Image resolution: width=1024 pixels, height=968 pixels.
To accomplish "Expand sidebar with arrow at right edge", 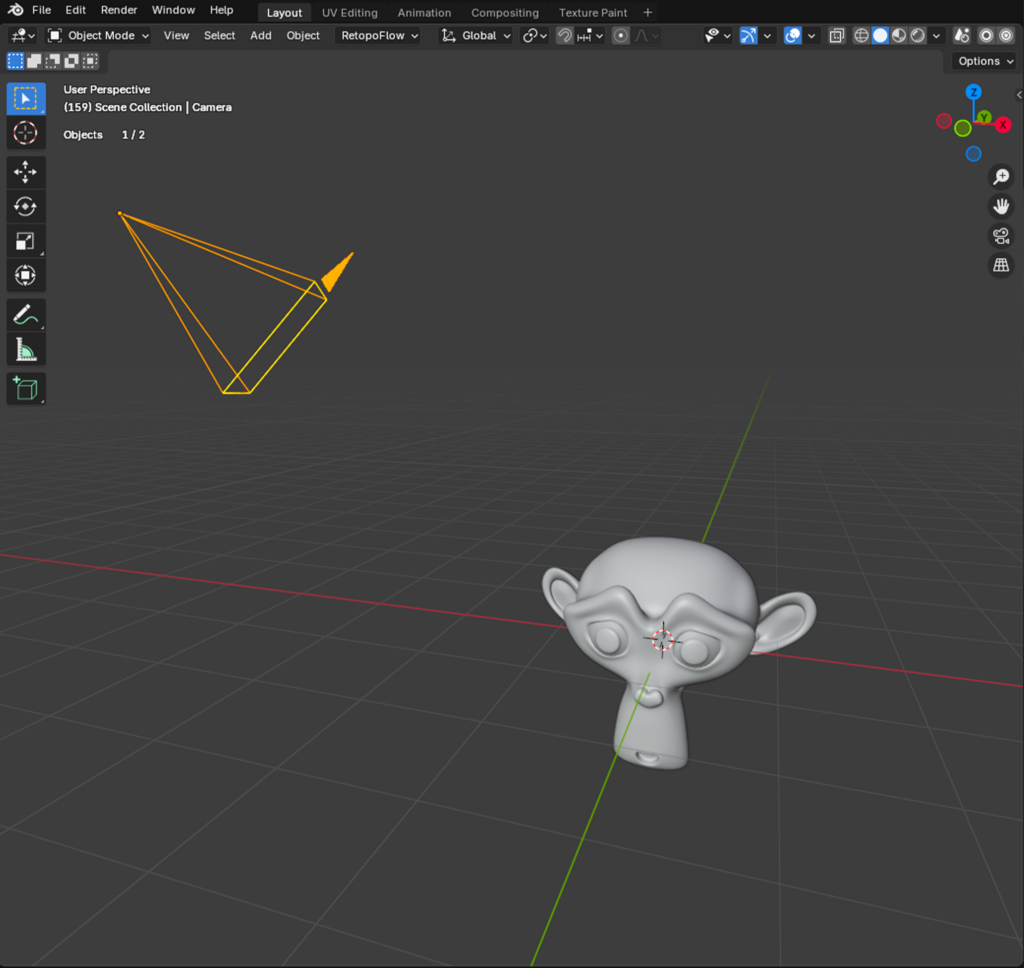I will 1019,95.
